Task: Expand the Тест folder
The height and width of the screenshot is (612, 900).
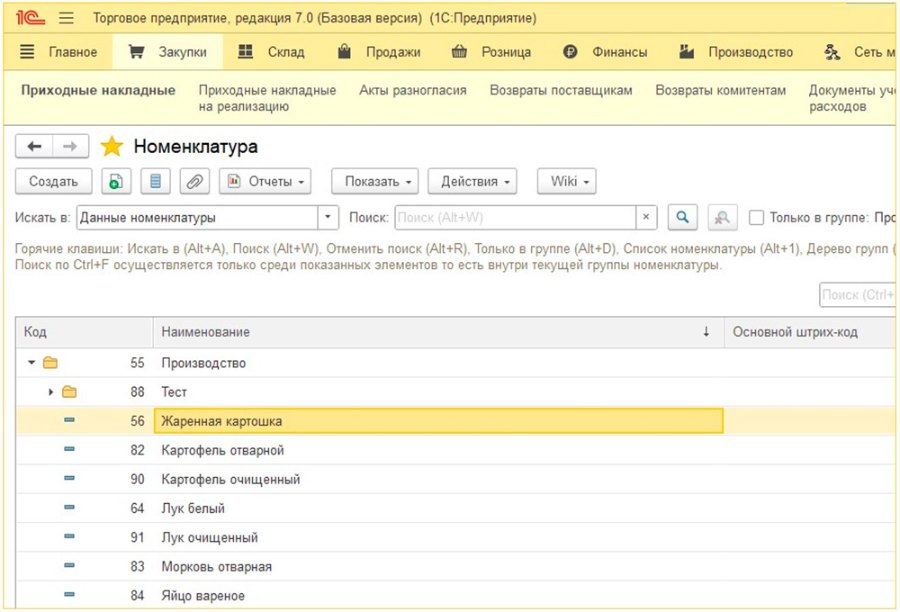Action: [x=51, y=392]
